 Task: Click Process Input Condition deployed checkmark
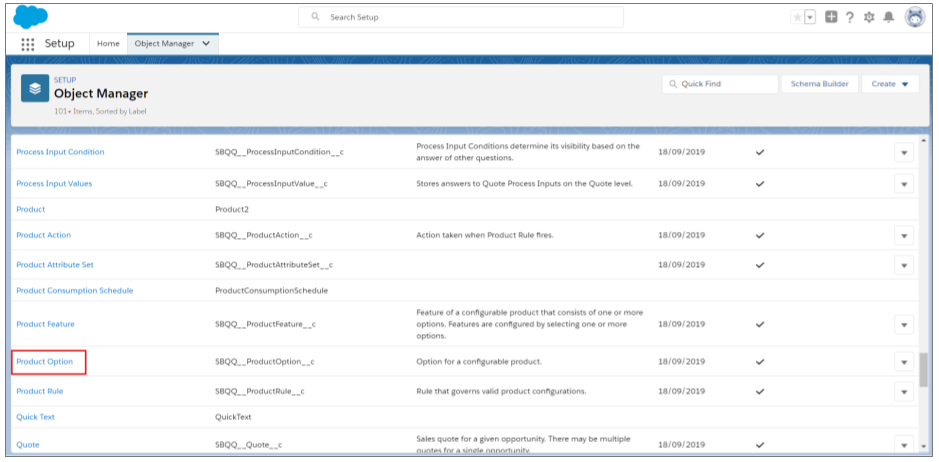click(760, 152)
